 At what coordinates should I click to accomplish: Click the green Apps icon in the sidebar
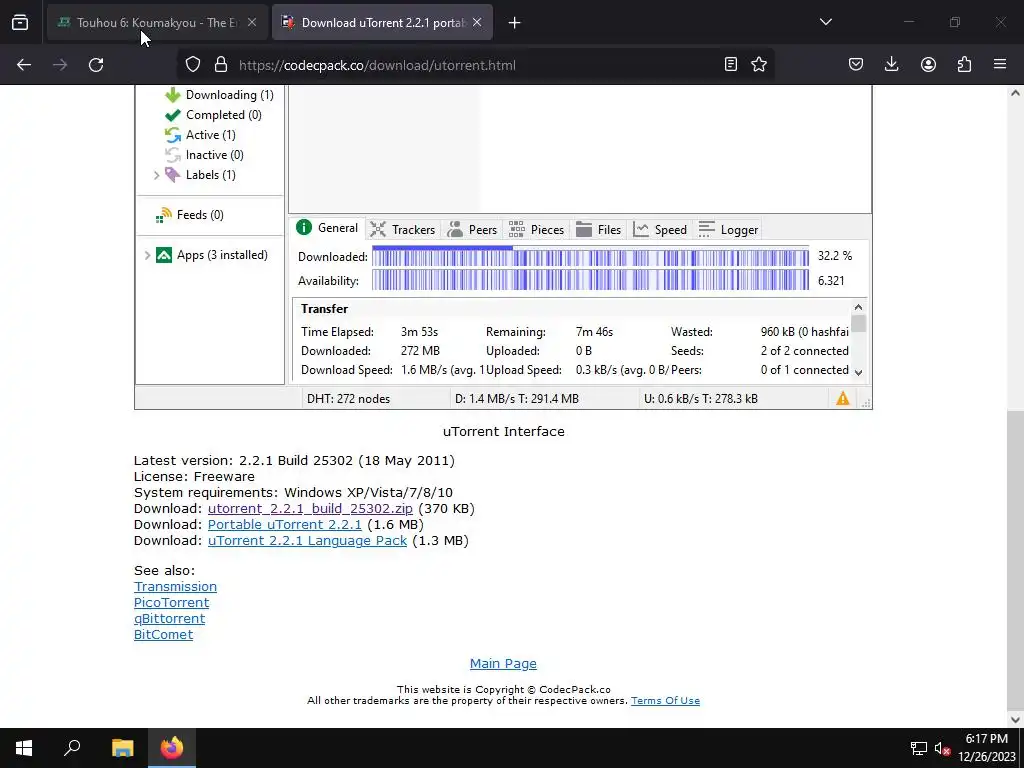click(164, 255)
